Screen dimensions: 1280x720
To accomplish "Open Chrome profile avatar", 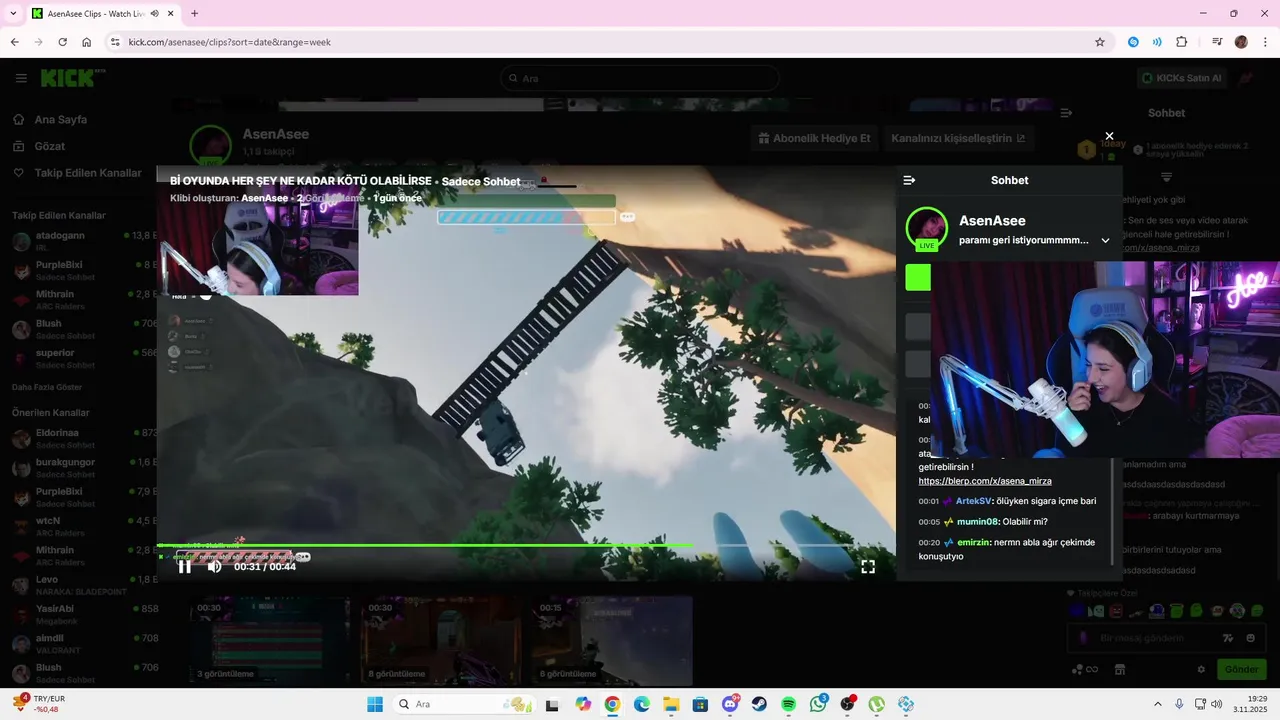I will pos(1241,42).
